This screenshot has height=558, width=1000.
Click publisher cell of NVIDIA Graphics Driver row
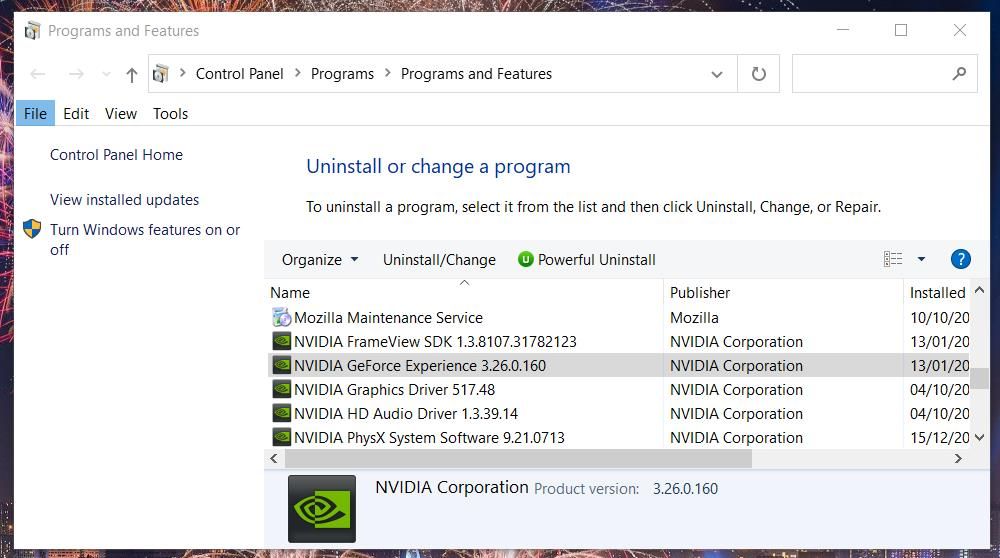pyautogui.click(x=736, y=390)
